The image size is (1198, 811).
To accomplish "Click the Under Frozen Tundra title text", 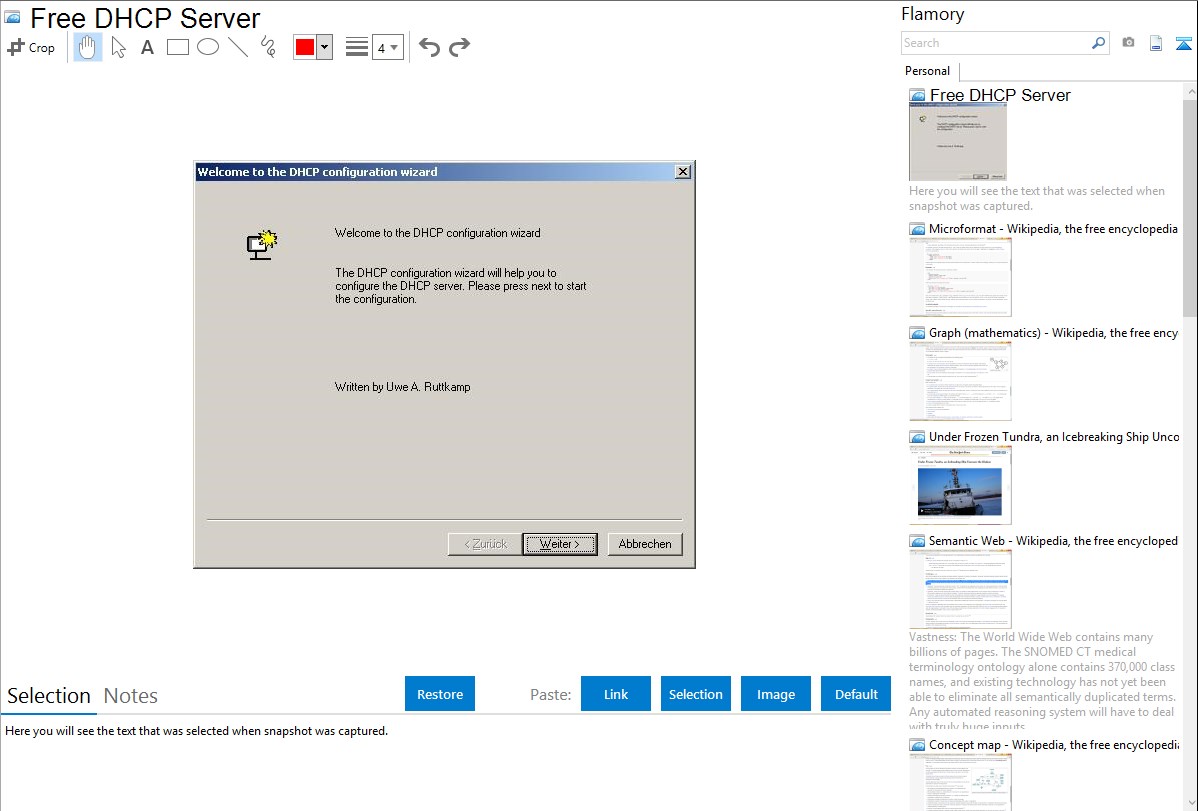I will tap(1054, 436).
